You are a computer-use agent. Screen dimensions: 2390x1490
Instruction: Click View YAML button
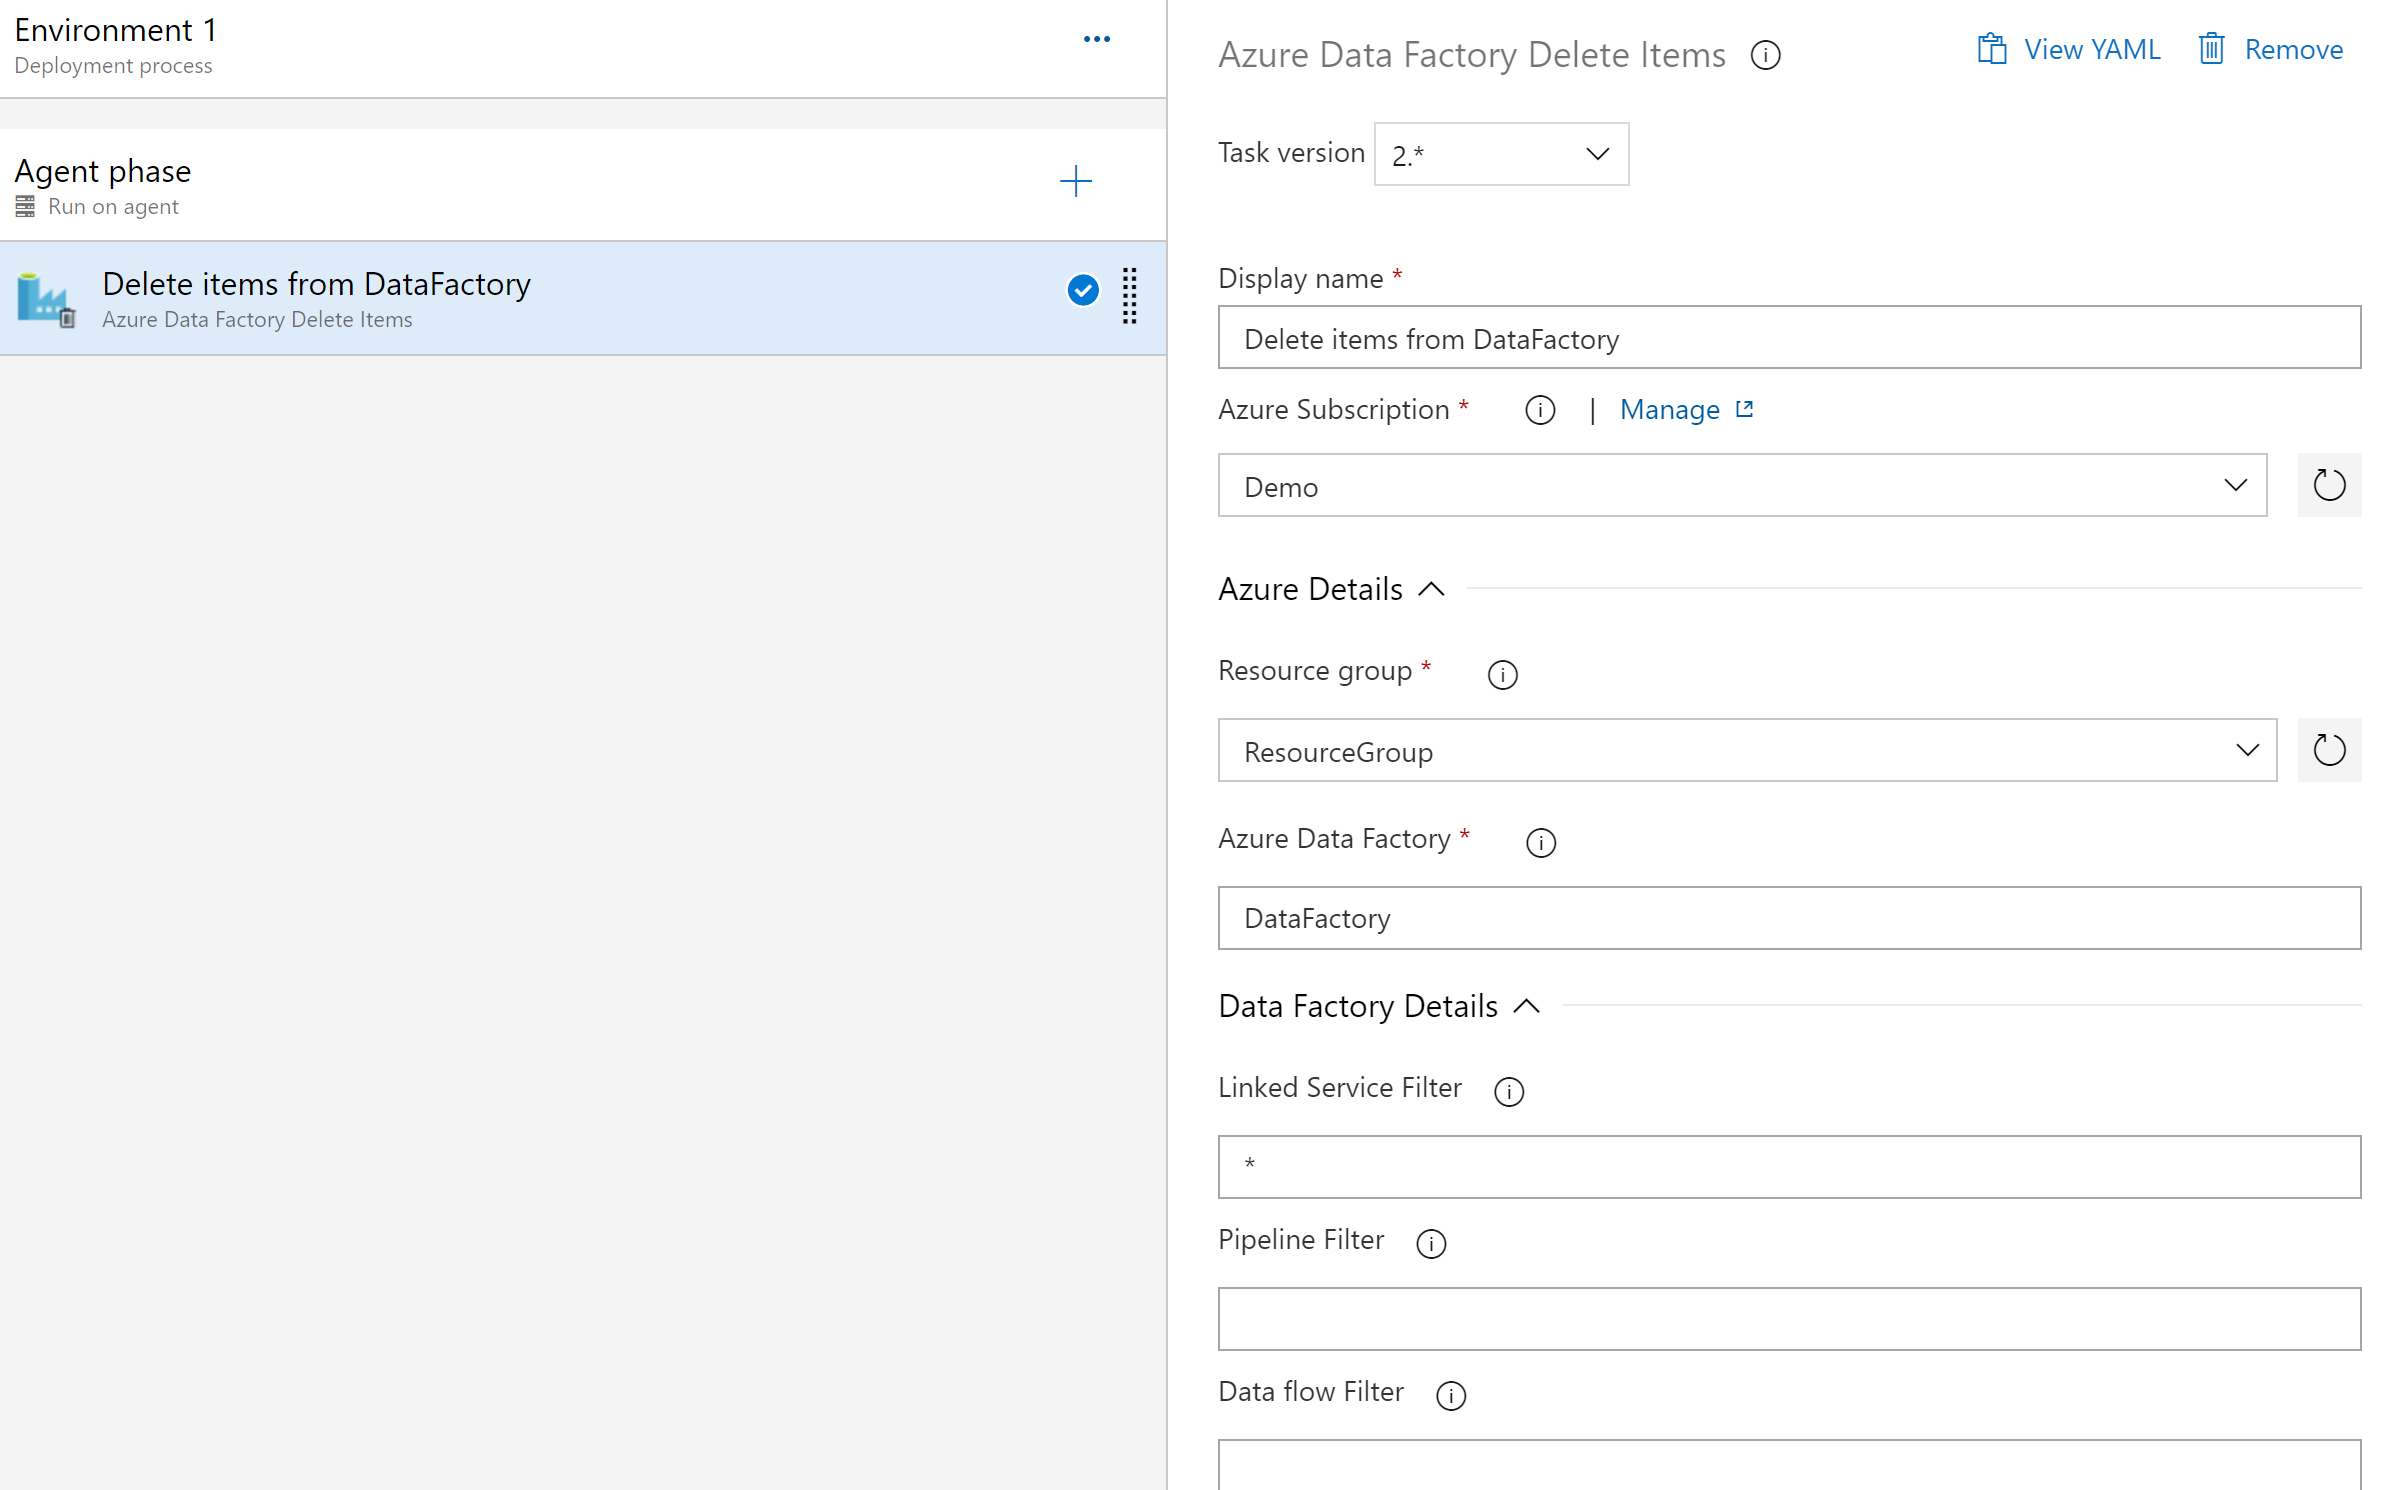coord(2068,49)
